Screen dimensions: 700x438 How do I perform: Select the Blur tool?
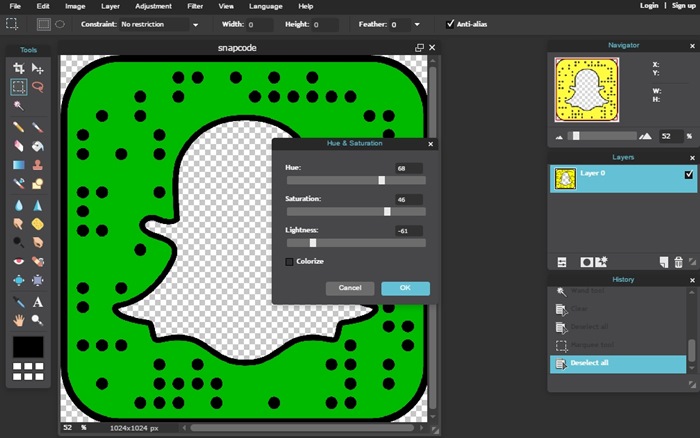(x=19, y=205)
